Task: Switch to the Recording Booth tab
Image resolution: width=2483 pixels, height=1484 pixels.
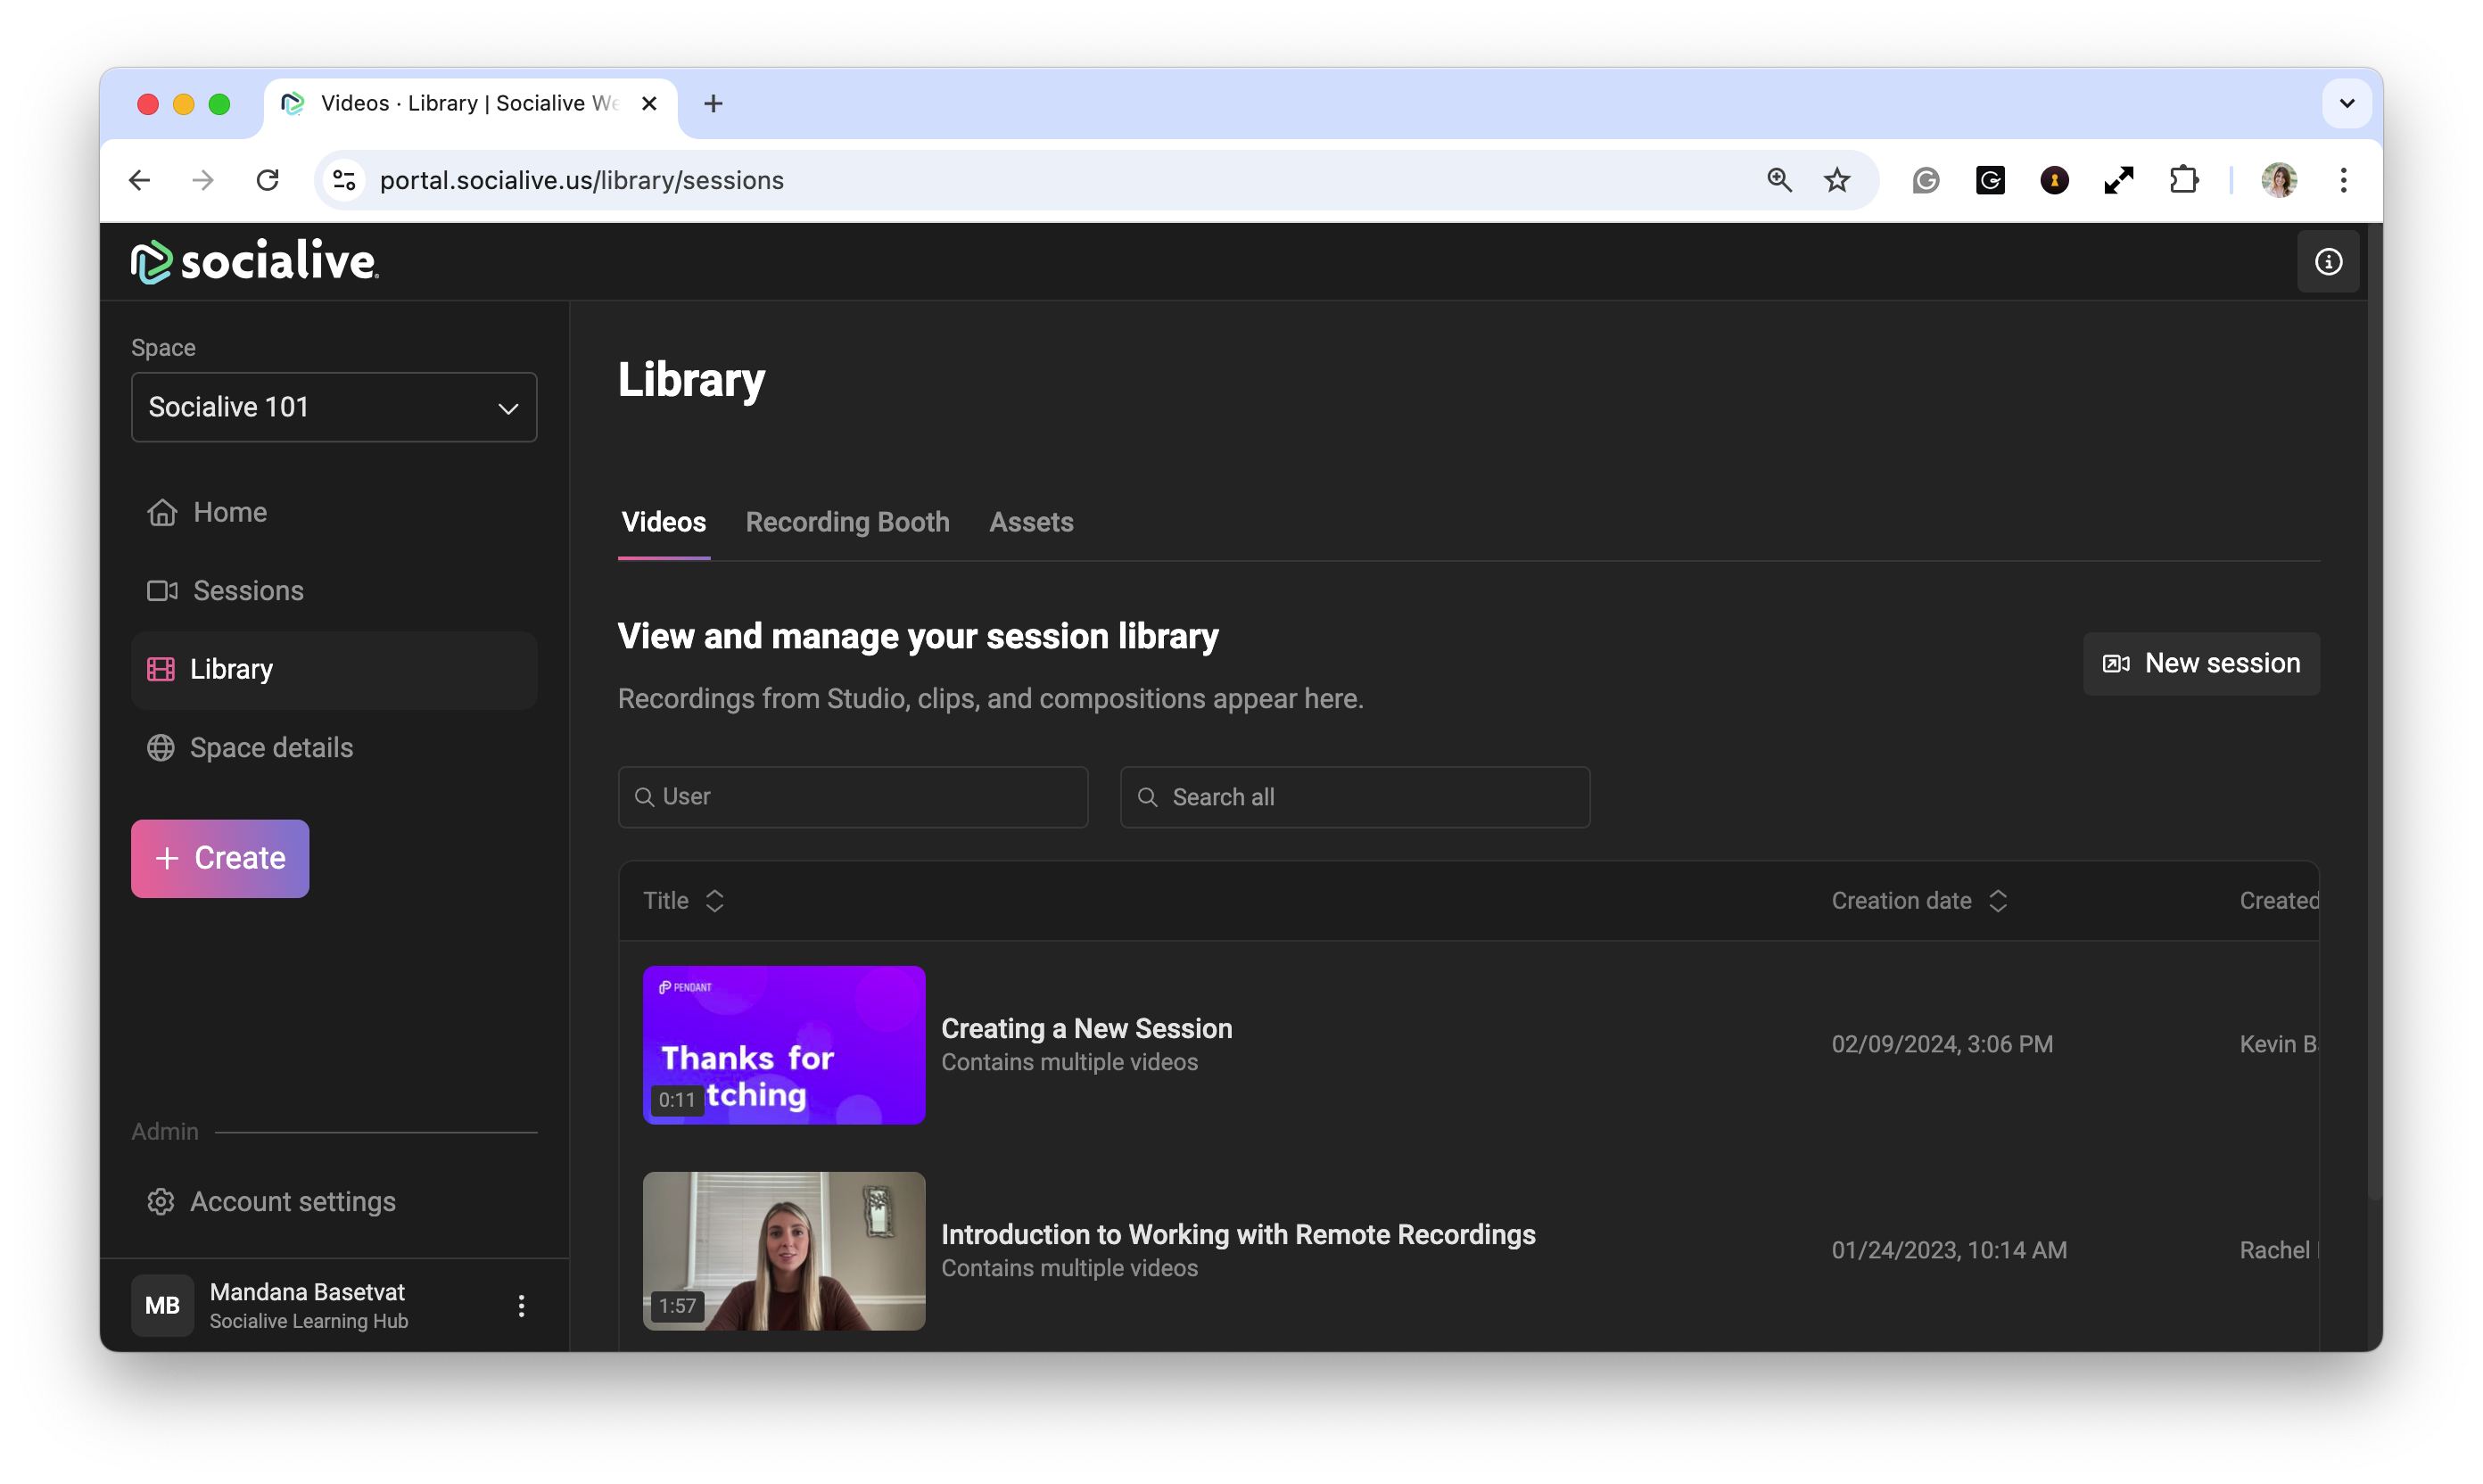Action: (x=847, y=522)
